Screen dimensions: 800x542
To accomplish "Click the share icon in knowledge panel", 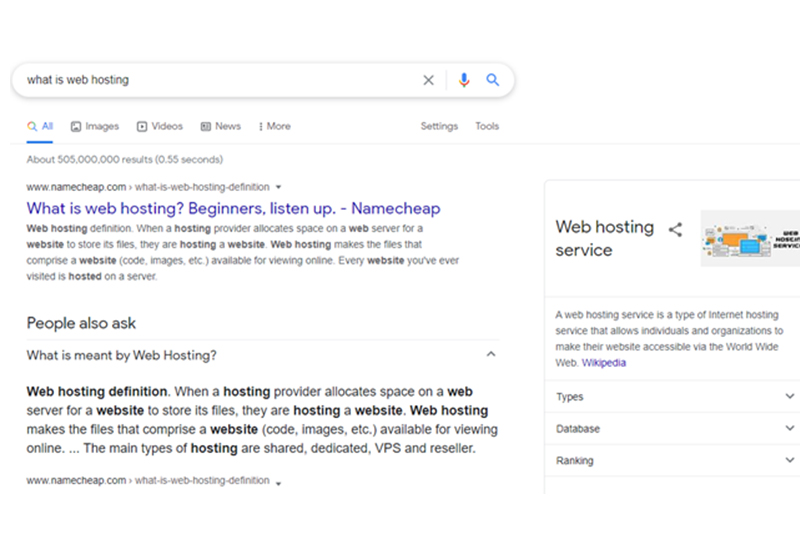I will (x=675, y=230).
